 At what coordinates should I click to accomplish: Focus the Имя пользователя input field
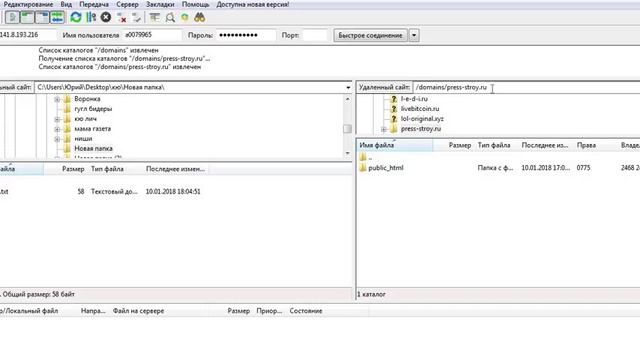click(x=152, y=35)
